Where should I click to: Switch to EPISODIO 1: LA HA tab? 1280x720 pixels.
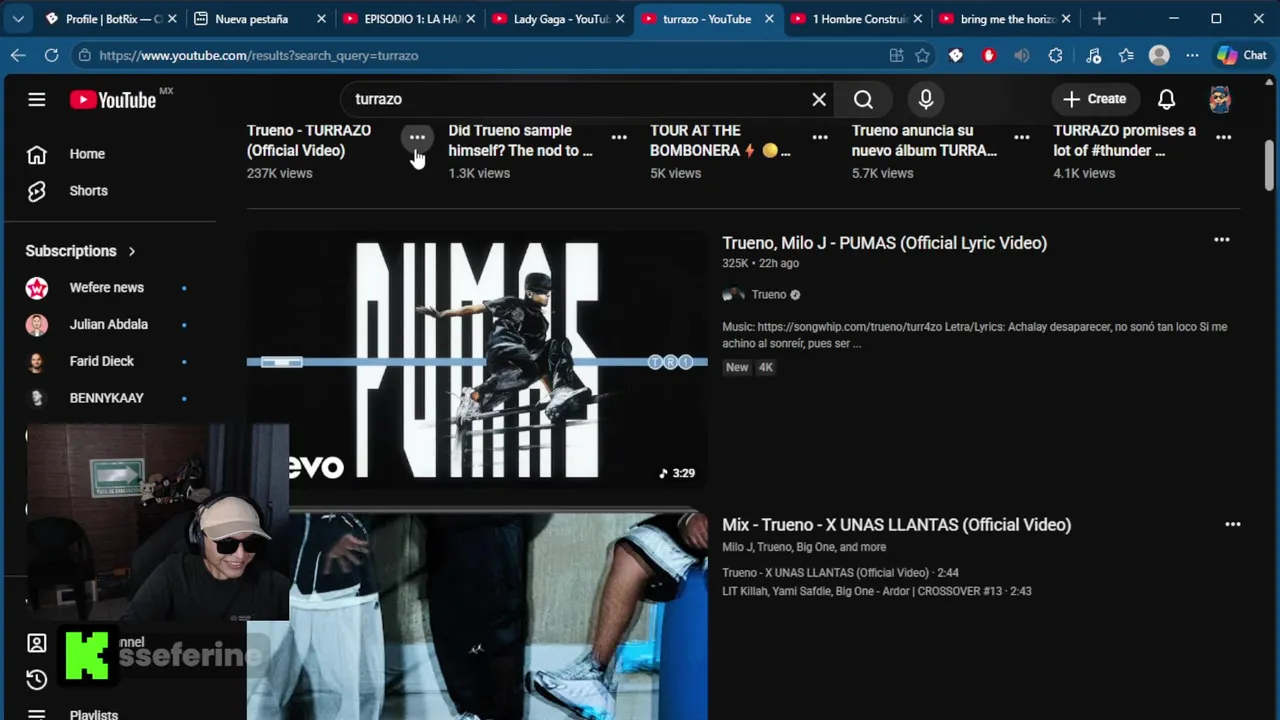(409, 18)
